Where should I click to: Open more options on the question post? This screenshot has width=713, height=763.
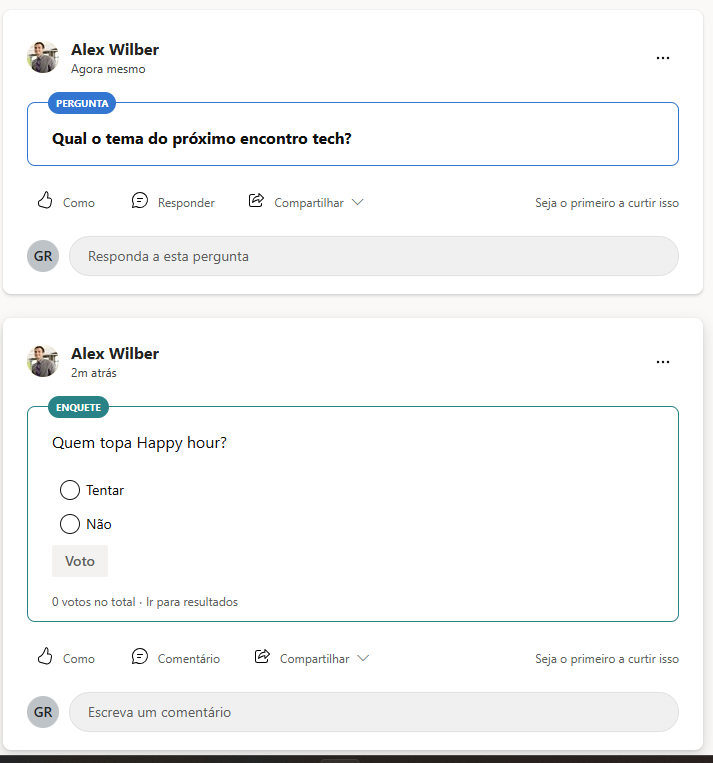(x=663, y=58)
